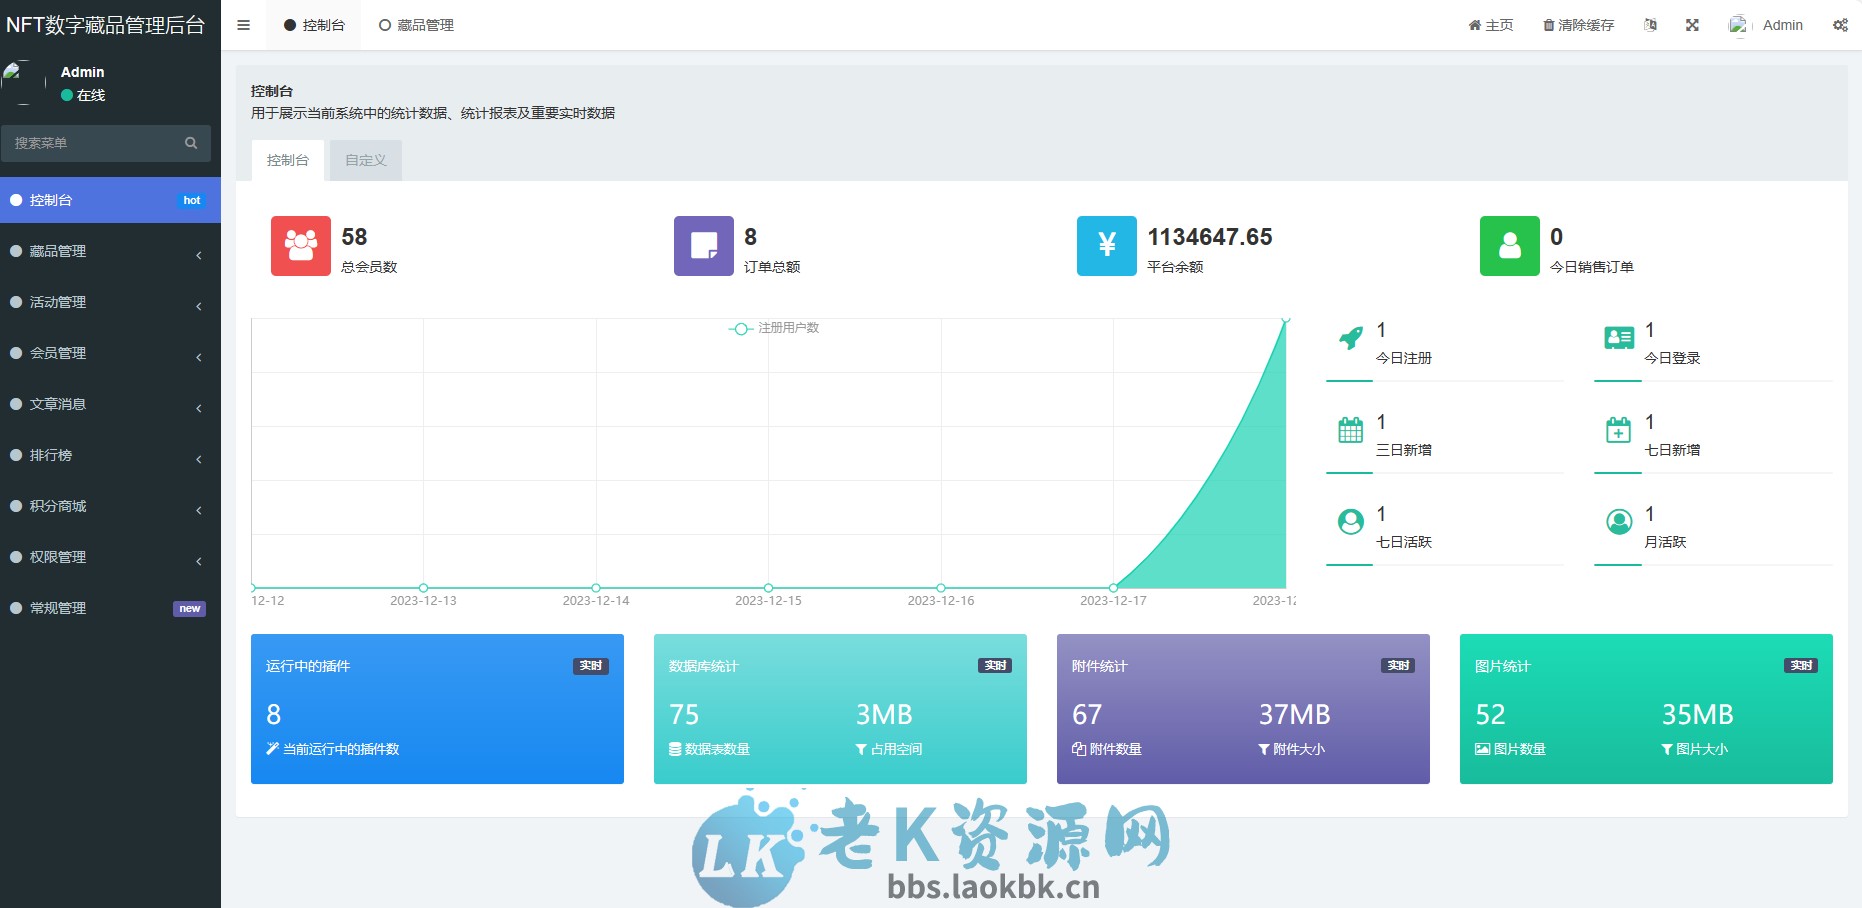Viewport: 1862px width, 908px height.
Task: Open the Admin profile in top bar
Action: click(1768, 25)
